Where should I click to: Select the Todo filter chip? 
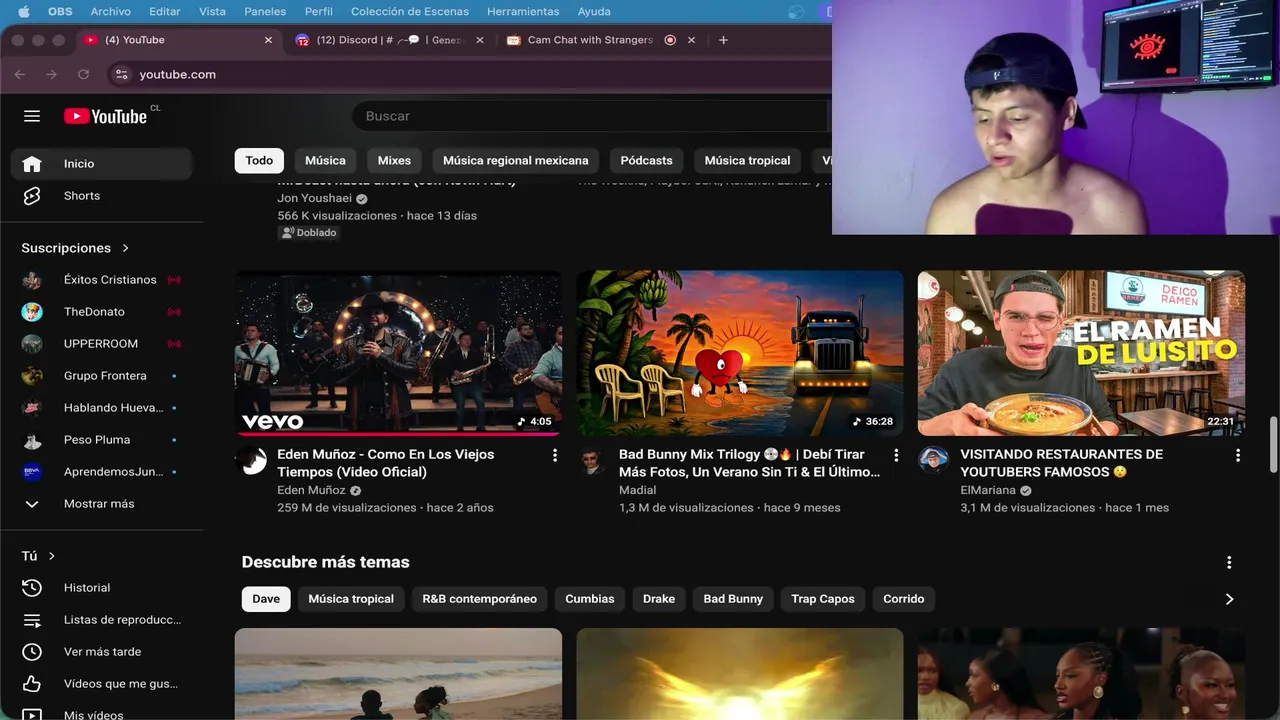(x=259, y=161)
